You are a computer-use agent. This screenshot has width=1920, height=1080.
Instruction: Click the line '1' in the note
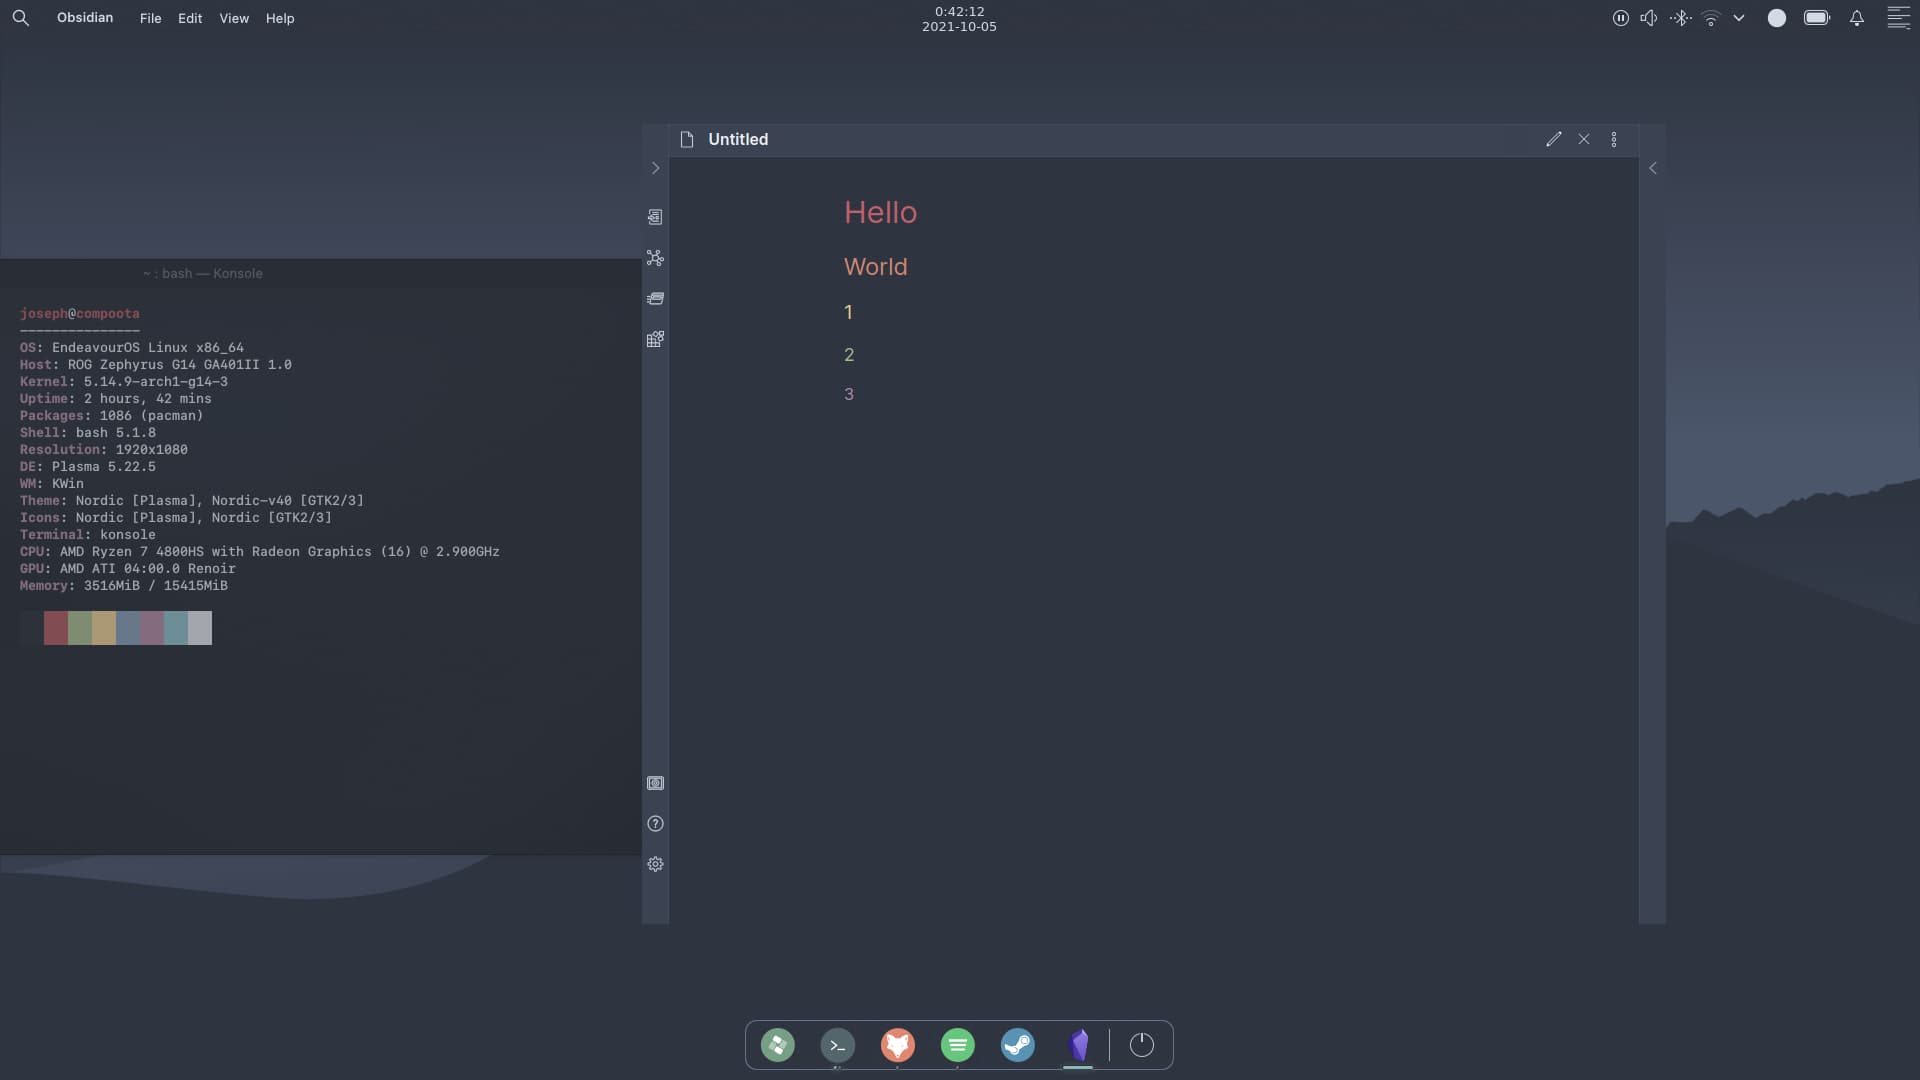click(848, 312)
